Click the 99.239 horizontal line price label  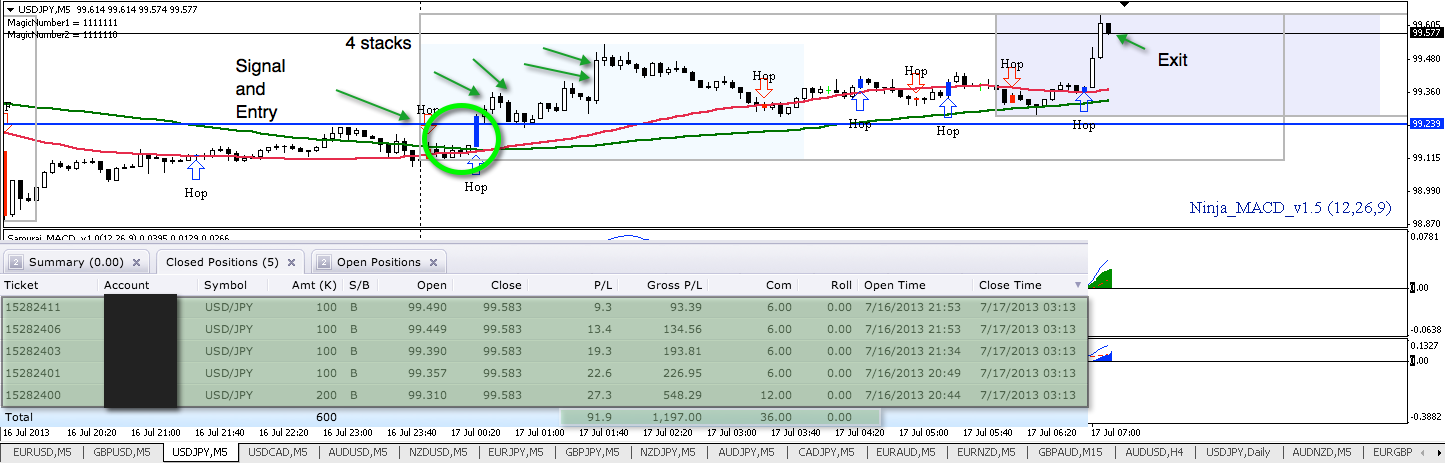pos(1426,124)
